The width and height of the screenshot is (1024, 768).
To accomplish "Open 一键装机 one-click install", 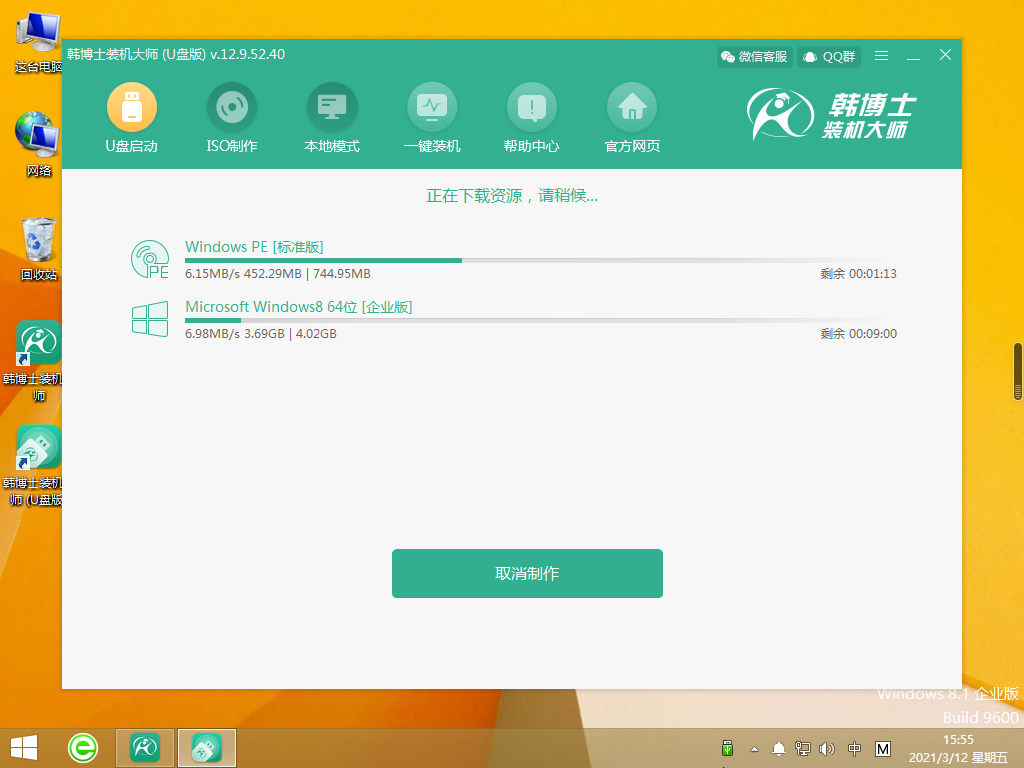I will (x=431, y=106).
